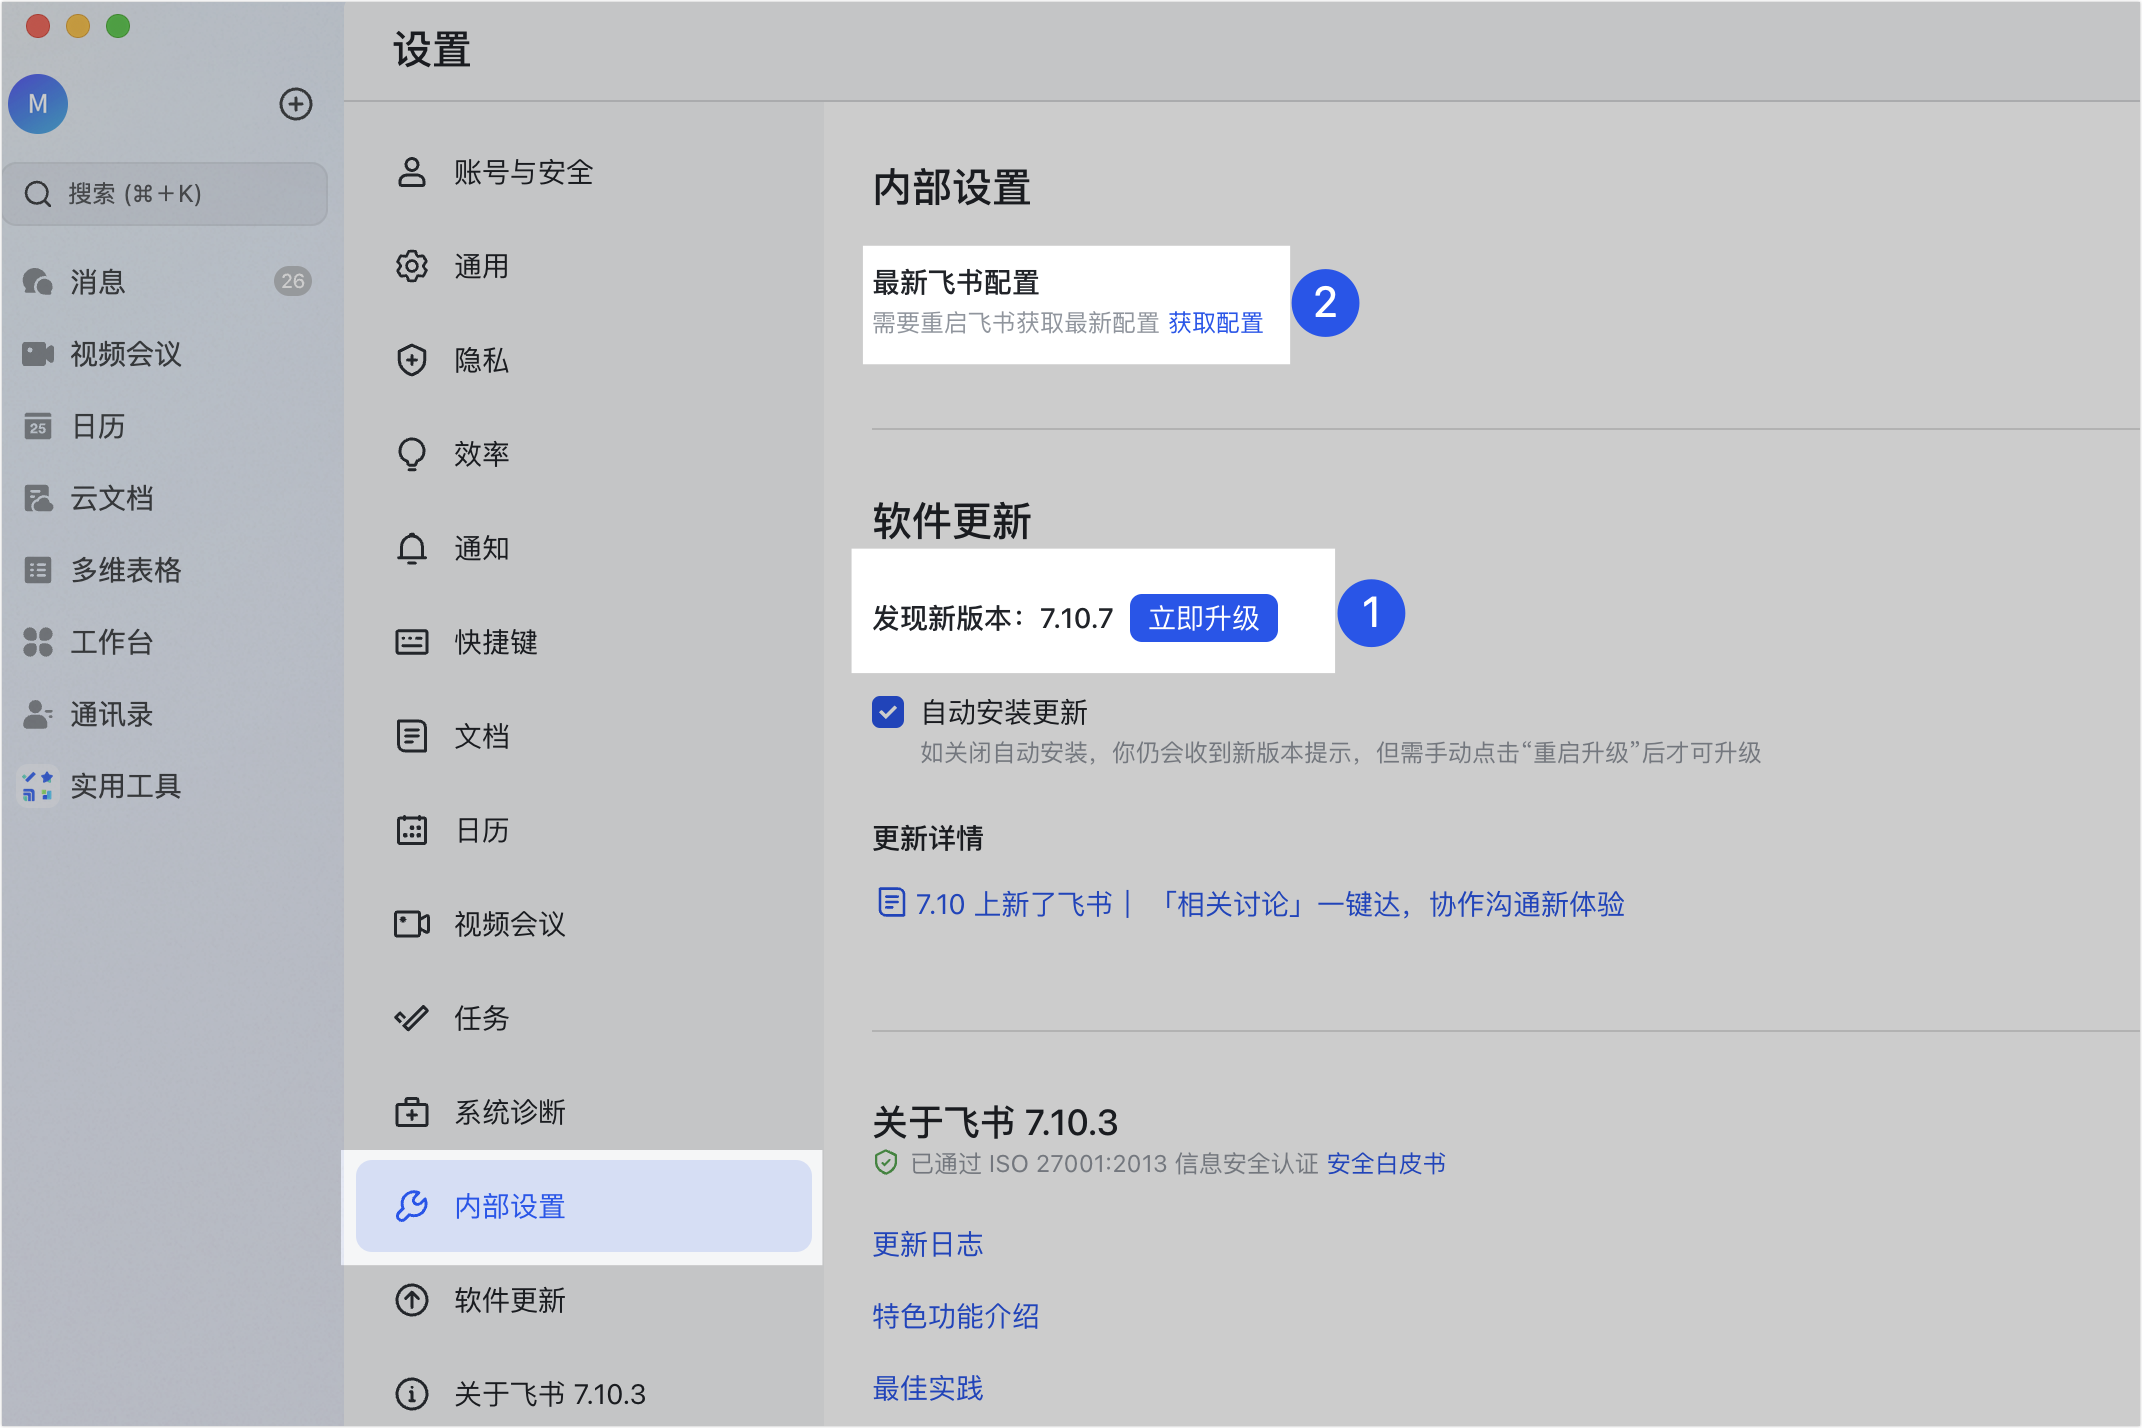Click 立即升级 upgrade button

point(1204,618)
